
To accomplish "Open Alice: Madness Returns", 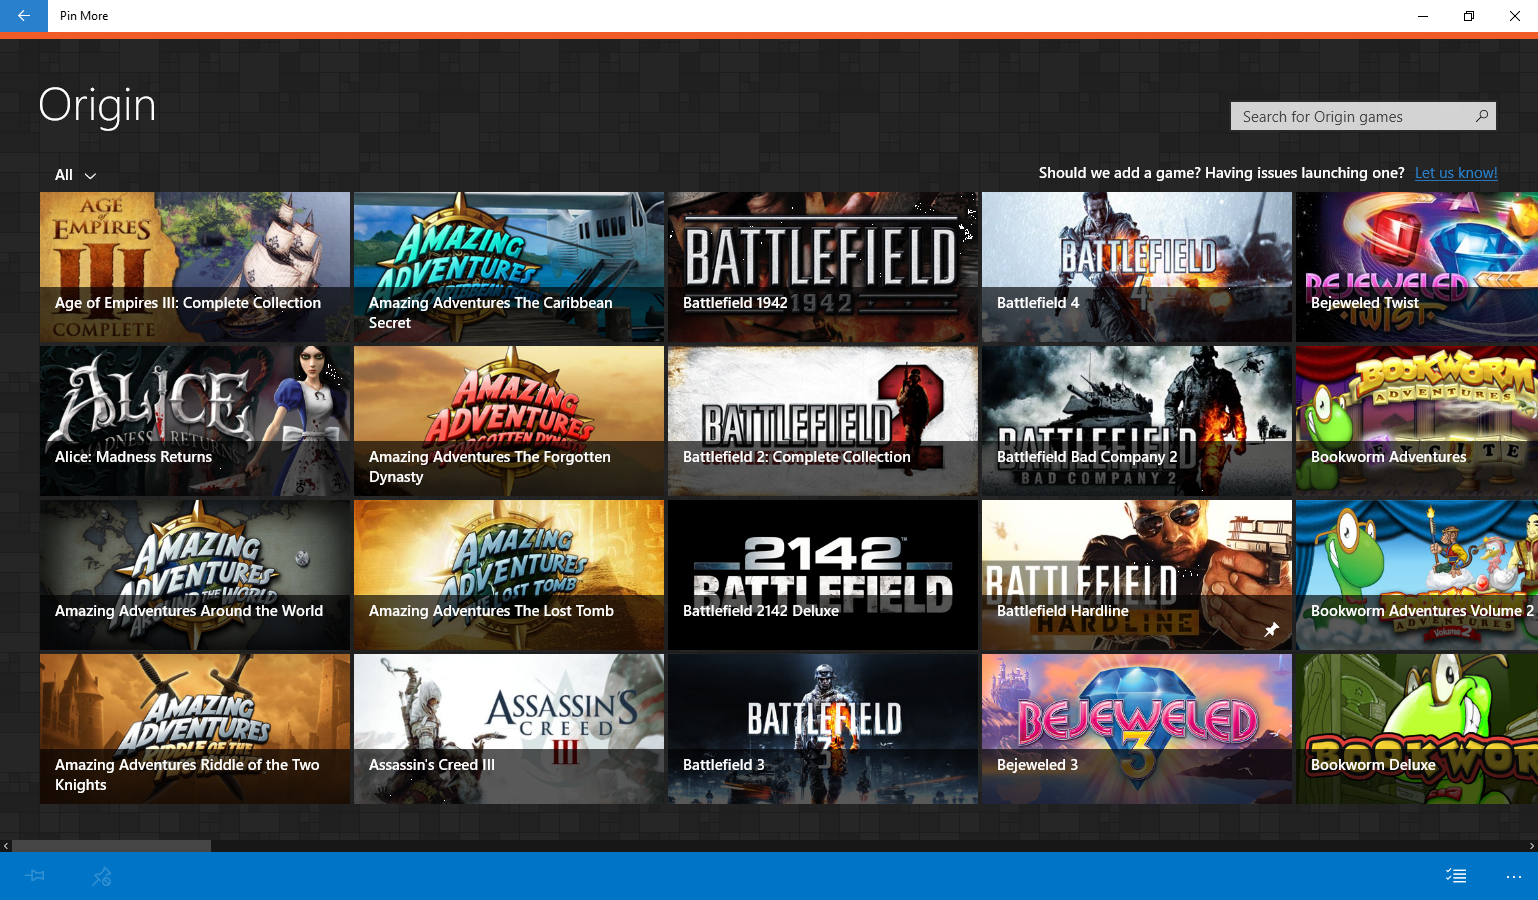I will (x=194, y=421).
